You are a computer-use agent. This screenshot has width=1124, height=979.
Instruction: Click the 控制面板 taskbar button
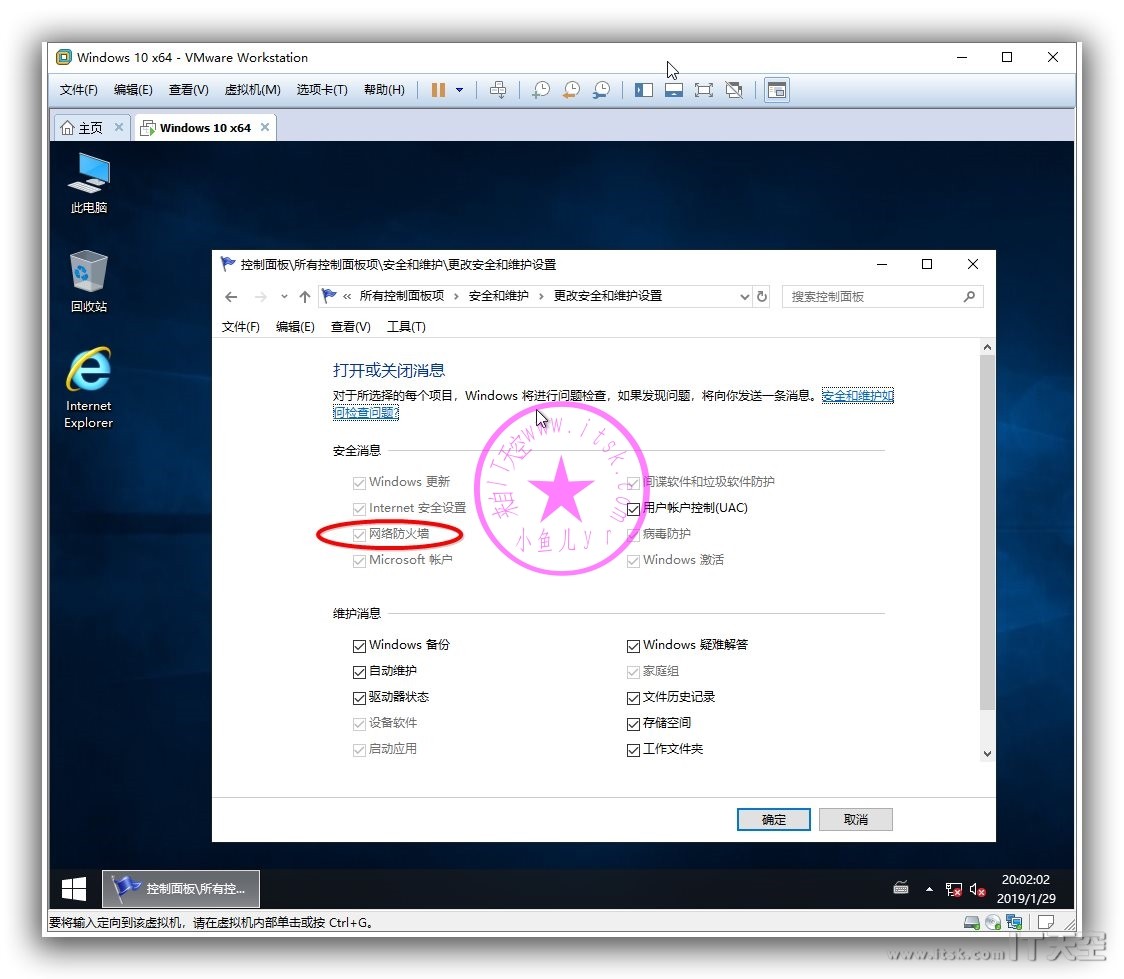tap(181, 889)
